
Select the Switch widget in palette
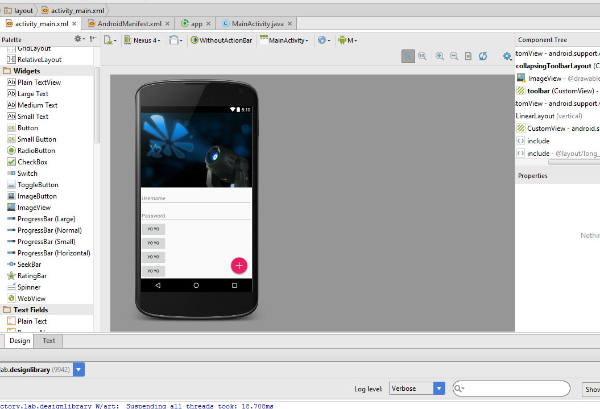[x=27, y=173]
